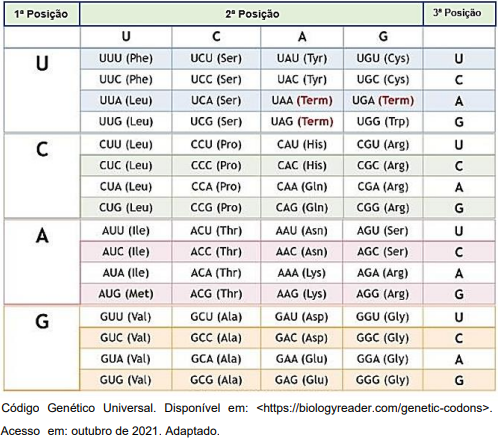This screenshot has height=438, width=498.
Task: Click the large G first-position row label
Action: pos(42,322)
